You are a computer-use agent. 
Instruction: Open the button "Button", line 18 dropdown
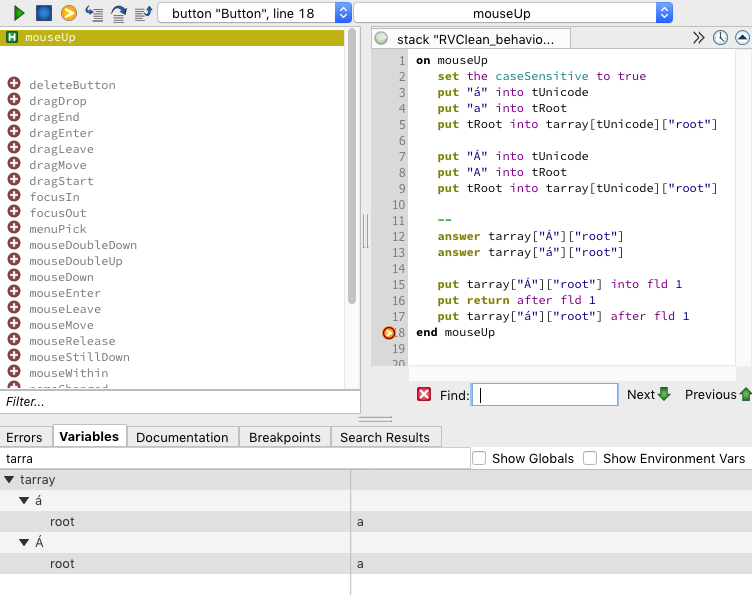255,13
